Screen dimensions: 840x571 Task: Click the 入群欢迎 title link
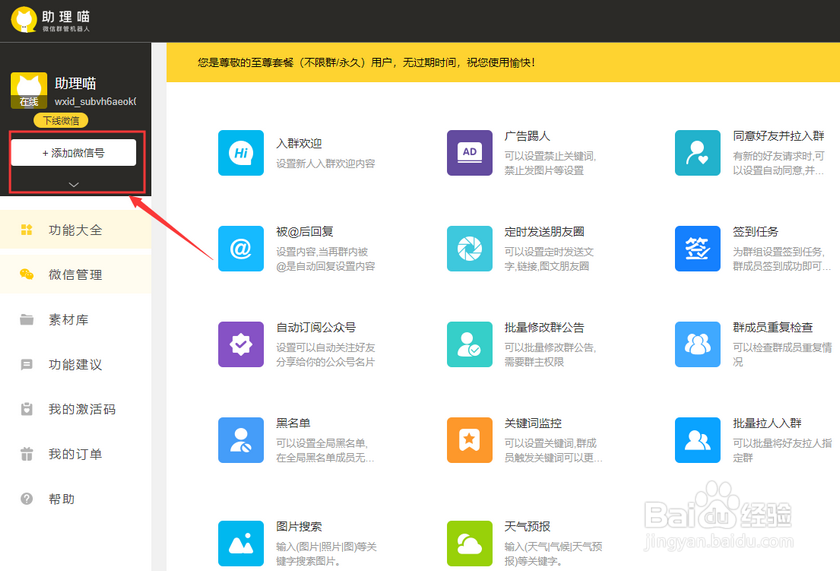pos(299,144)
